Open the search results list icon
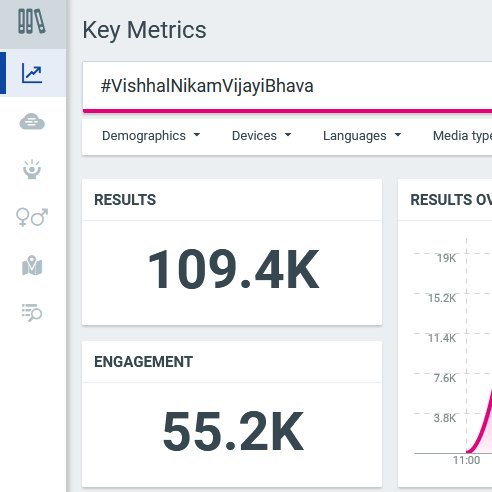 pos(32,313)
